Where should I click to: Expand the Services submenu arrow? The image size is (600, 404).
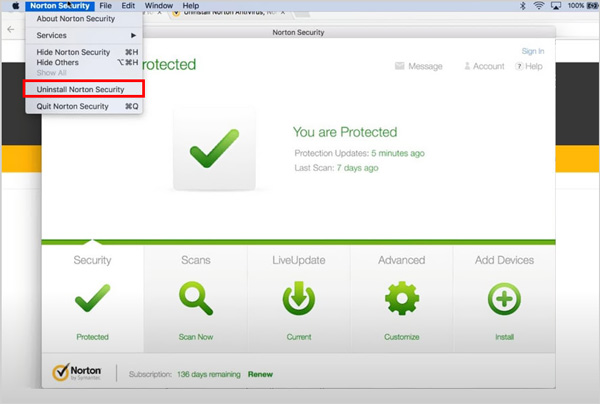pyautogui.click(x=133, y=35)
